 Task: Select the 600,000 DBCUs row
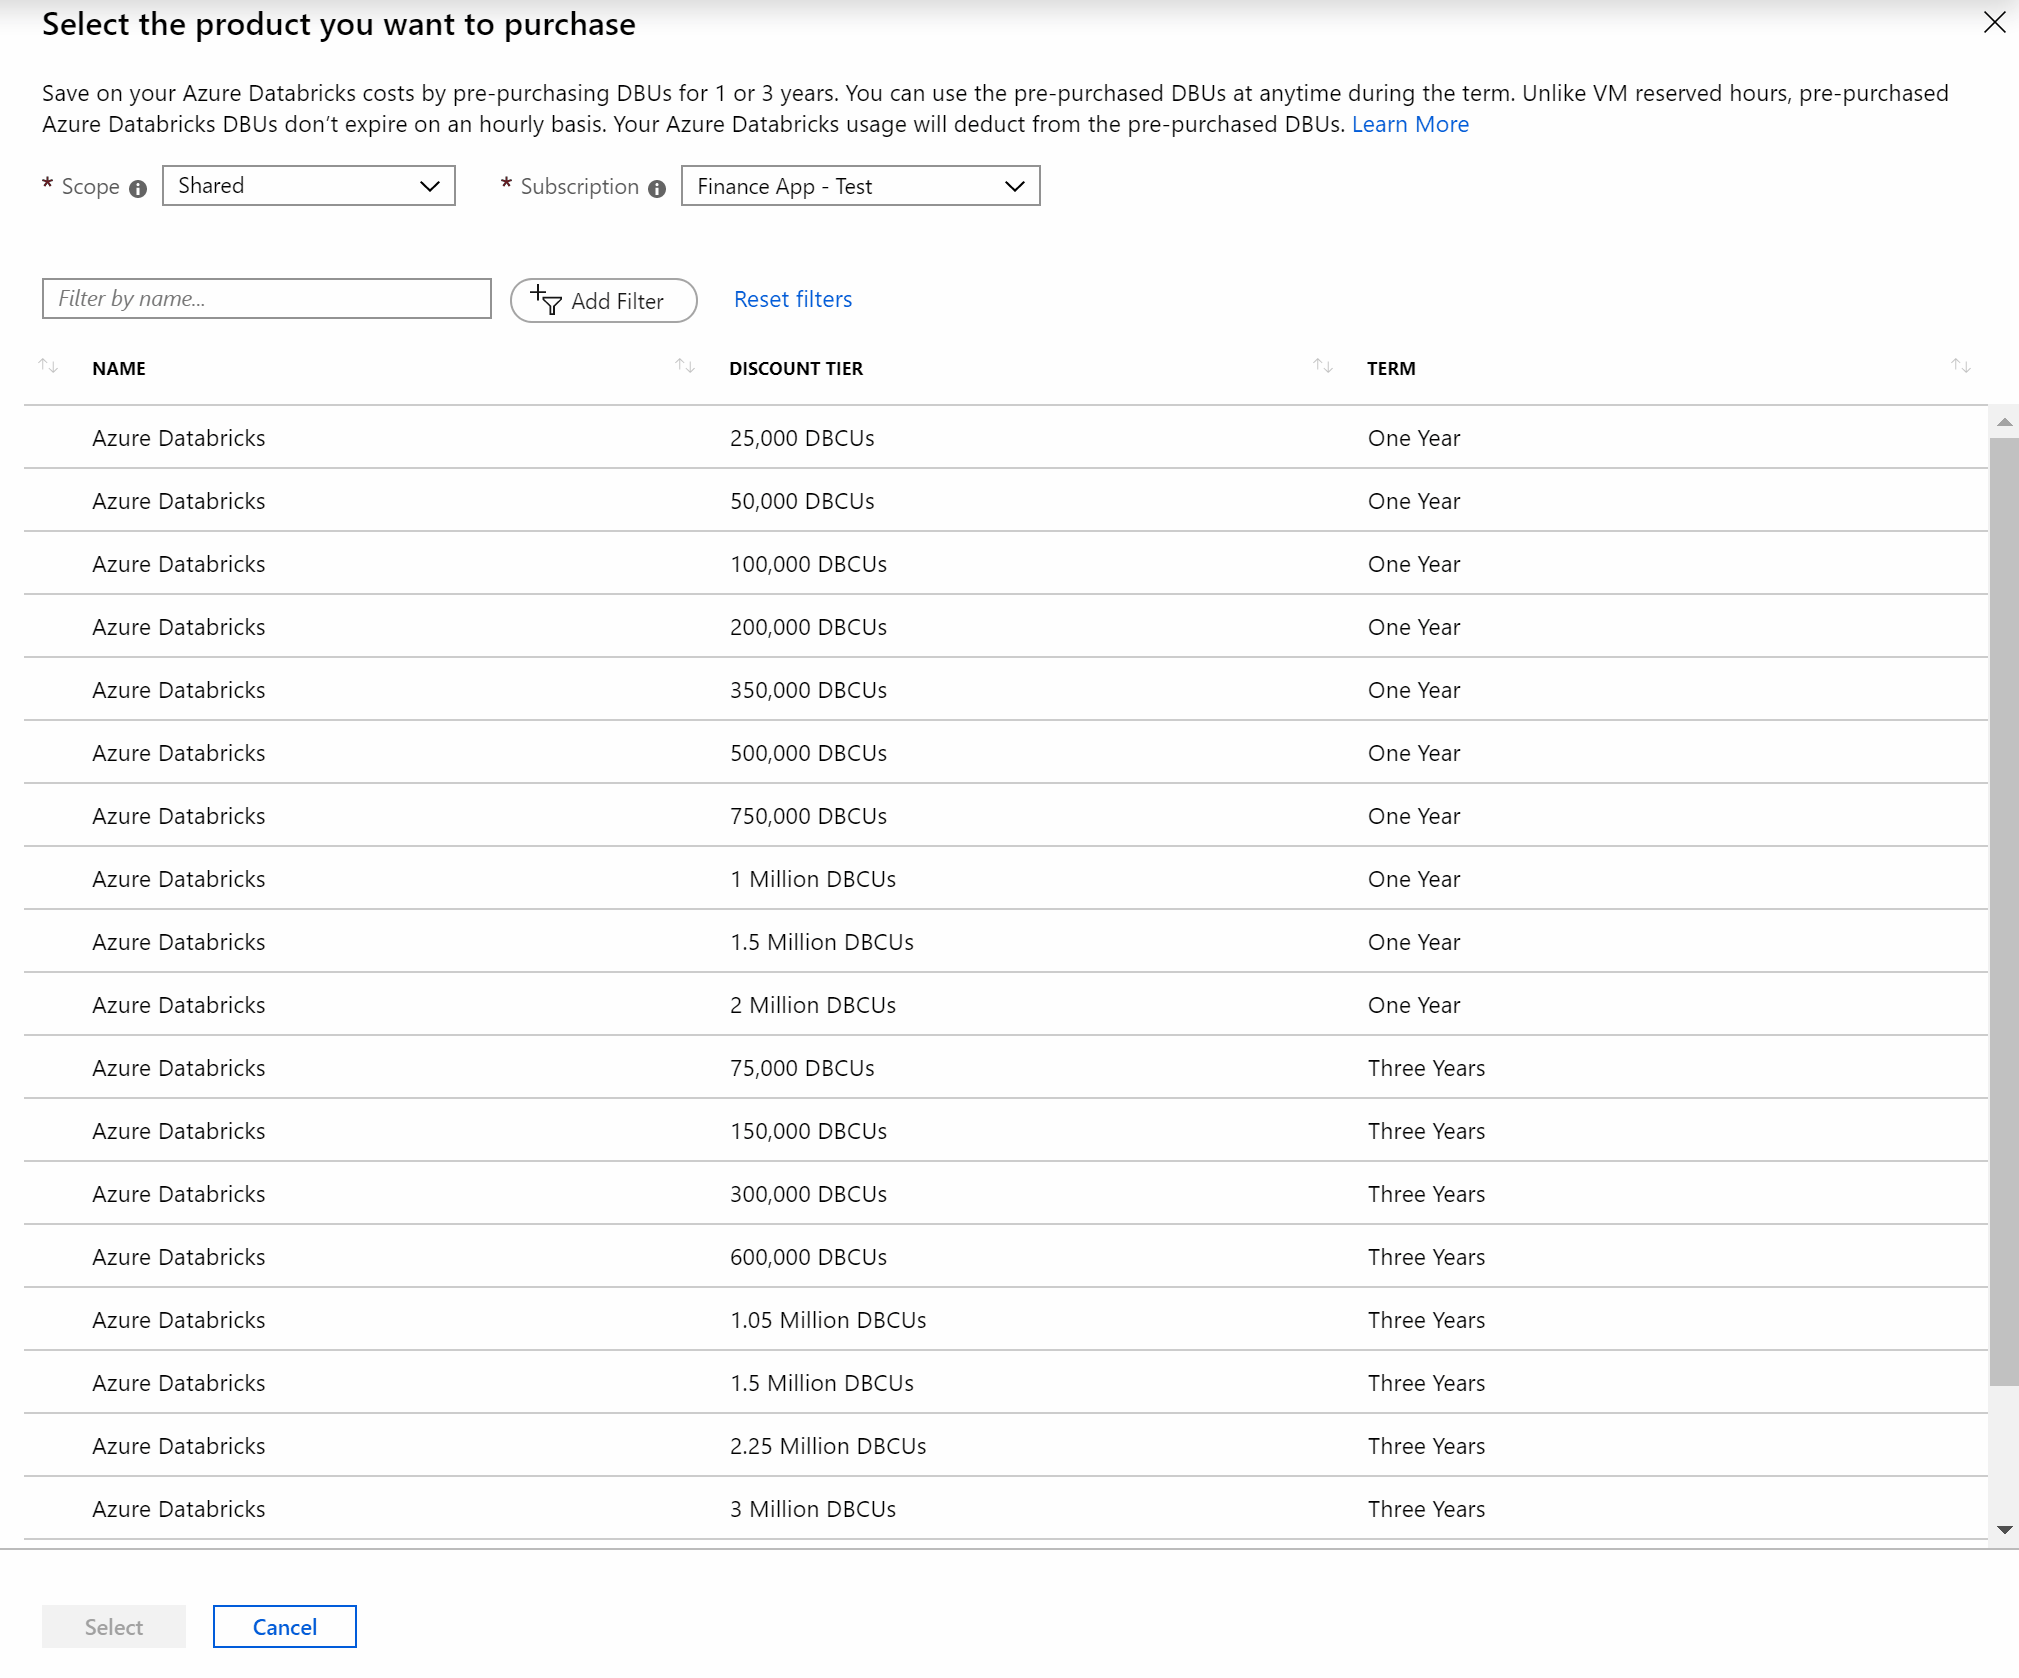(1006, 1257)
